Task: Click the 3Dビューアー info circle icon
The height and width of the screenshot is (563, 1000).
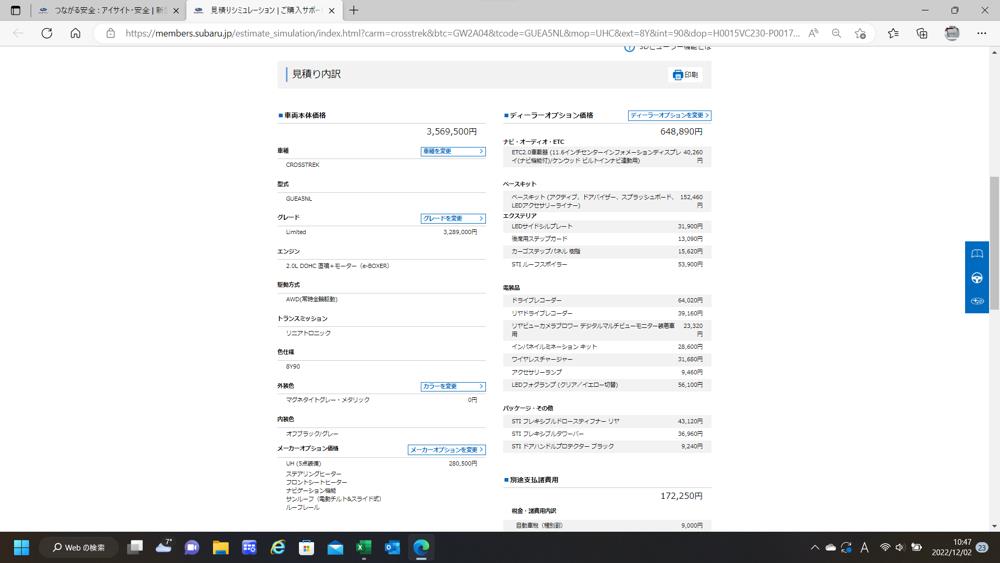Action: [629, 48]
